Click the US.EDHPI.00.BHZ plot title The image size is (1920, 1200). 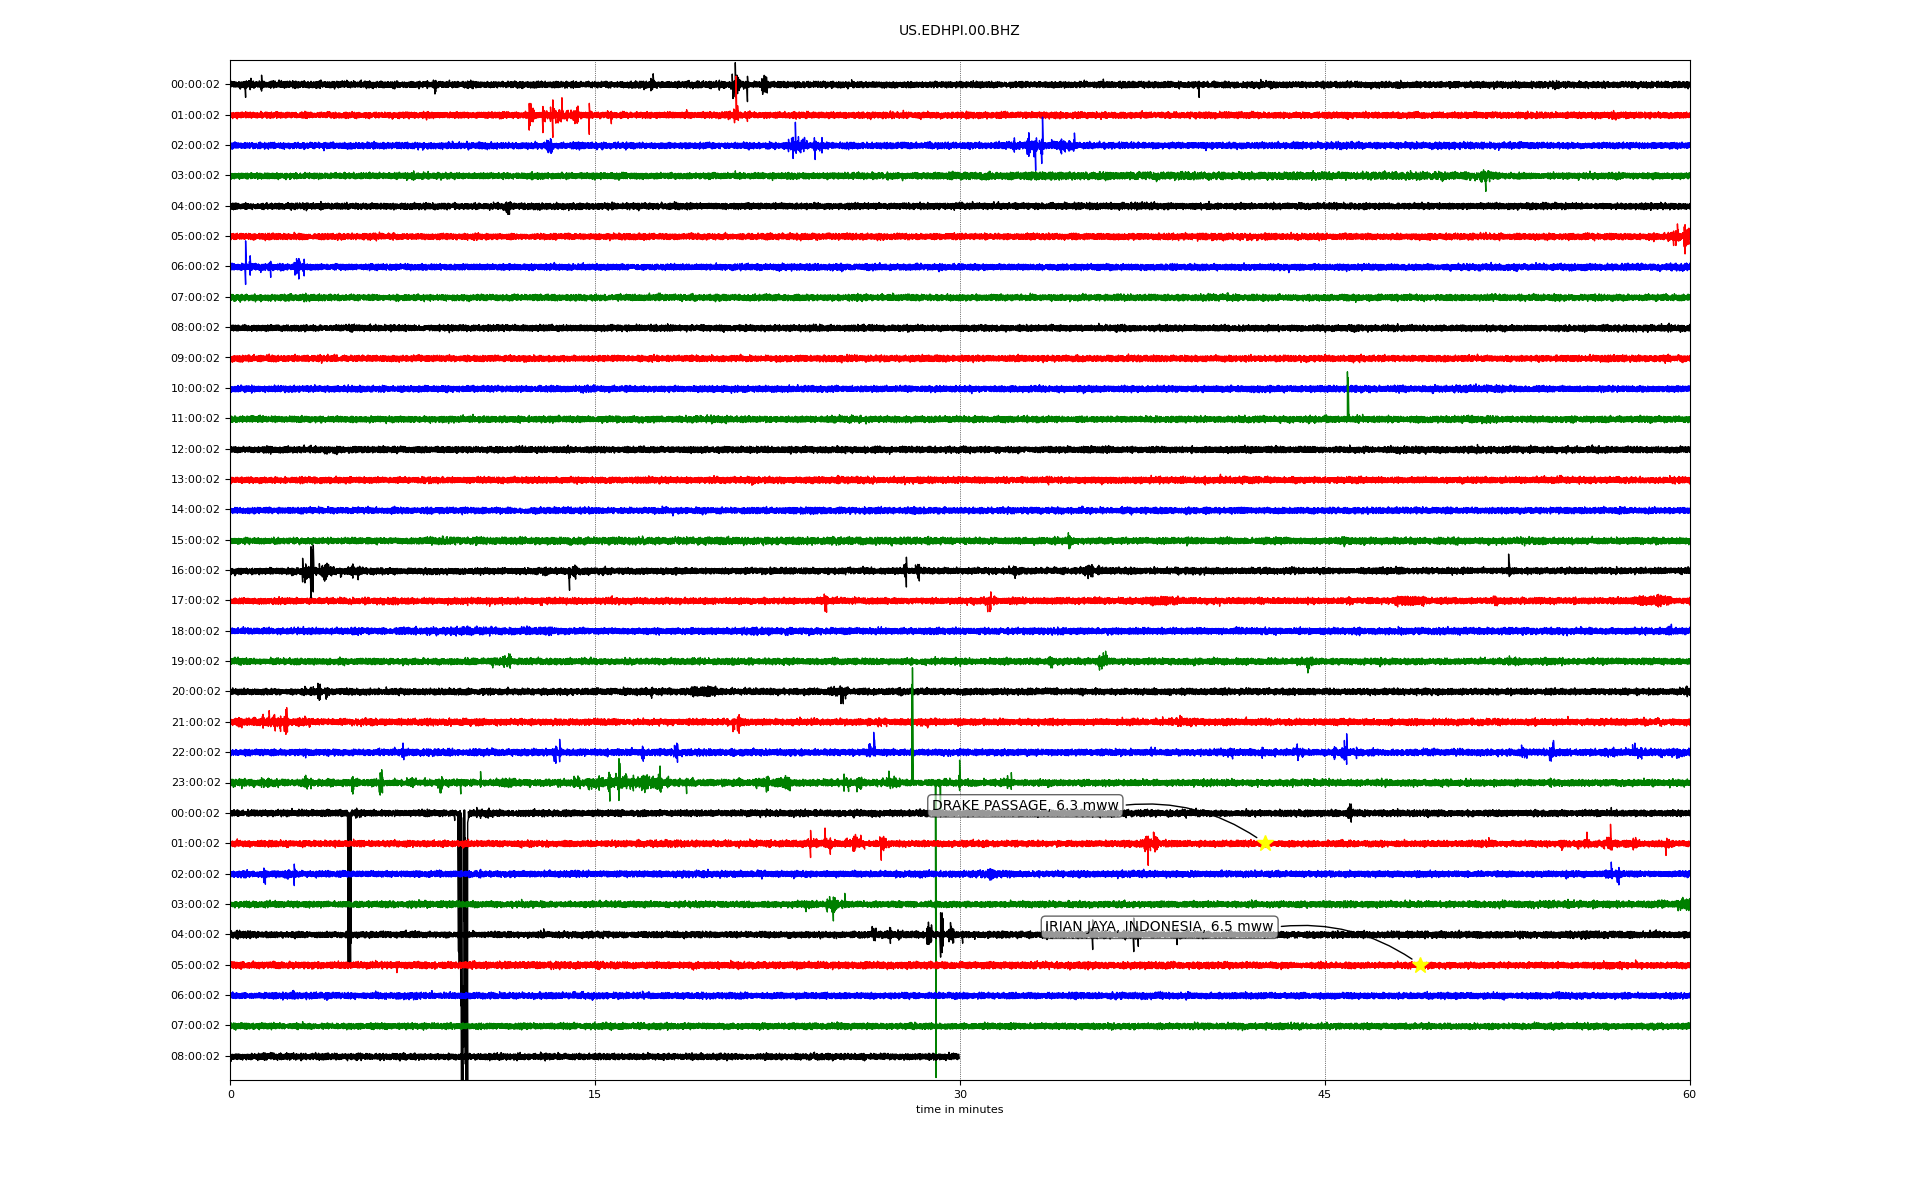pos(959,31)
